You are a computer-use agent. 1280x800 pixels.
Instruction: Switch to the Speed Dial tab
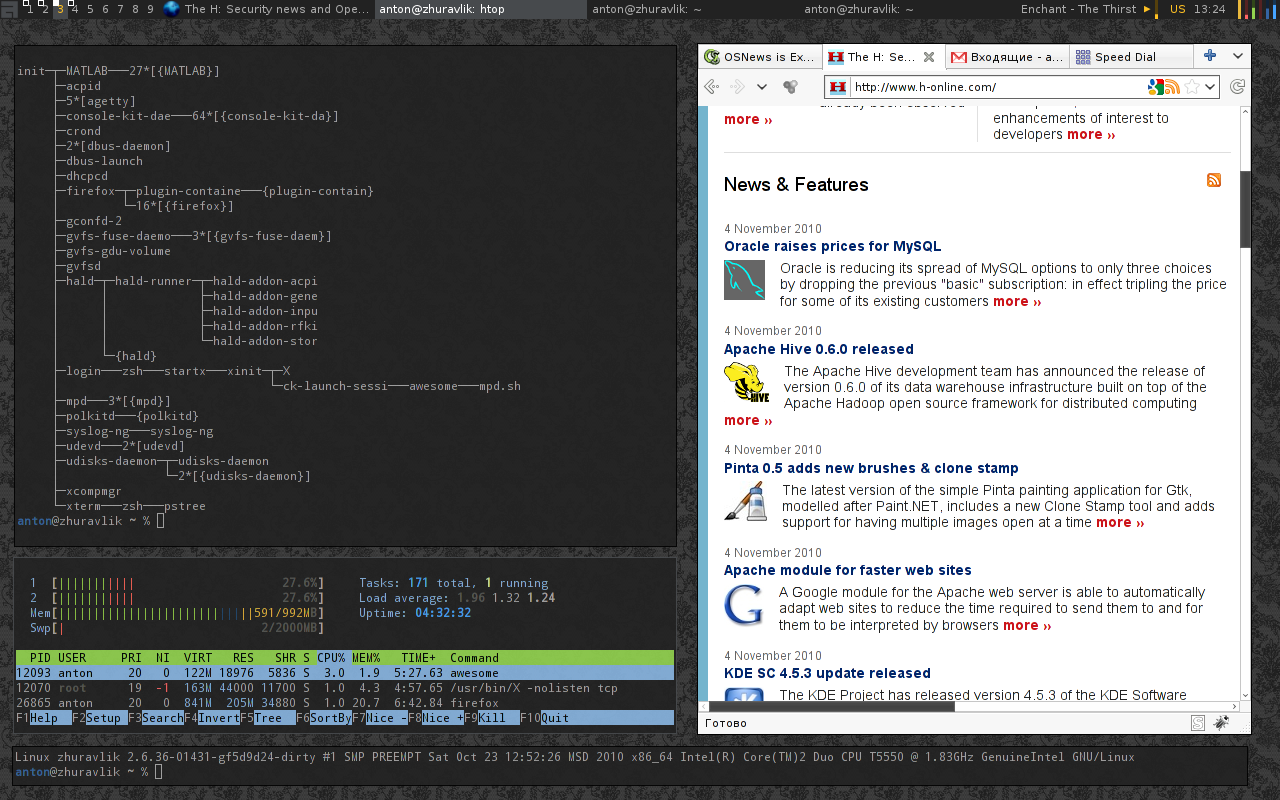pyautogui.click(x=1130, y=57)
